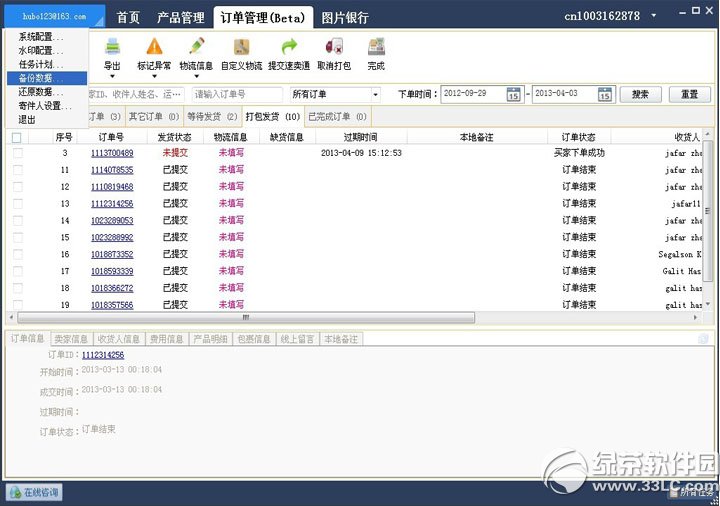Open order link 1018366272
The height and width of the screenshot is (506, 720).
pyautogui.click(x=112, y=288)
